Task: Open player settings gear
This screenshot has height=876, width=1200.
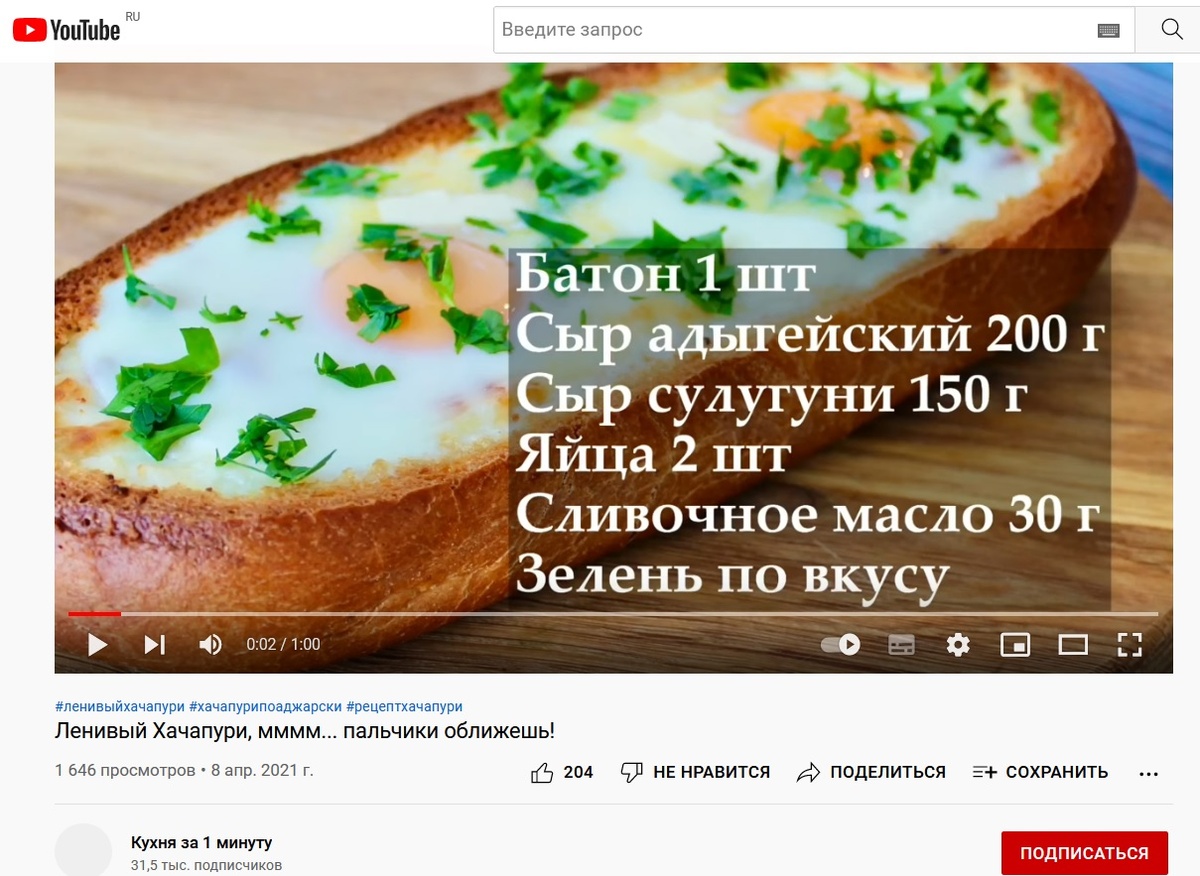Action: click(958, 644)
